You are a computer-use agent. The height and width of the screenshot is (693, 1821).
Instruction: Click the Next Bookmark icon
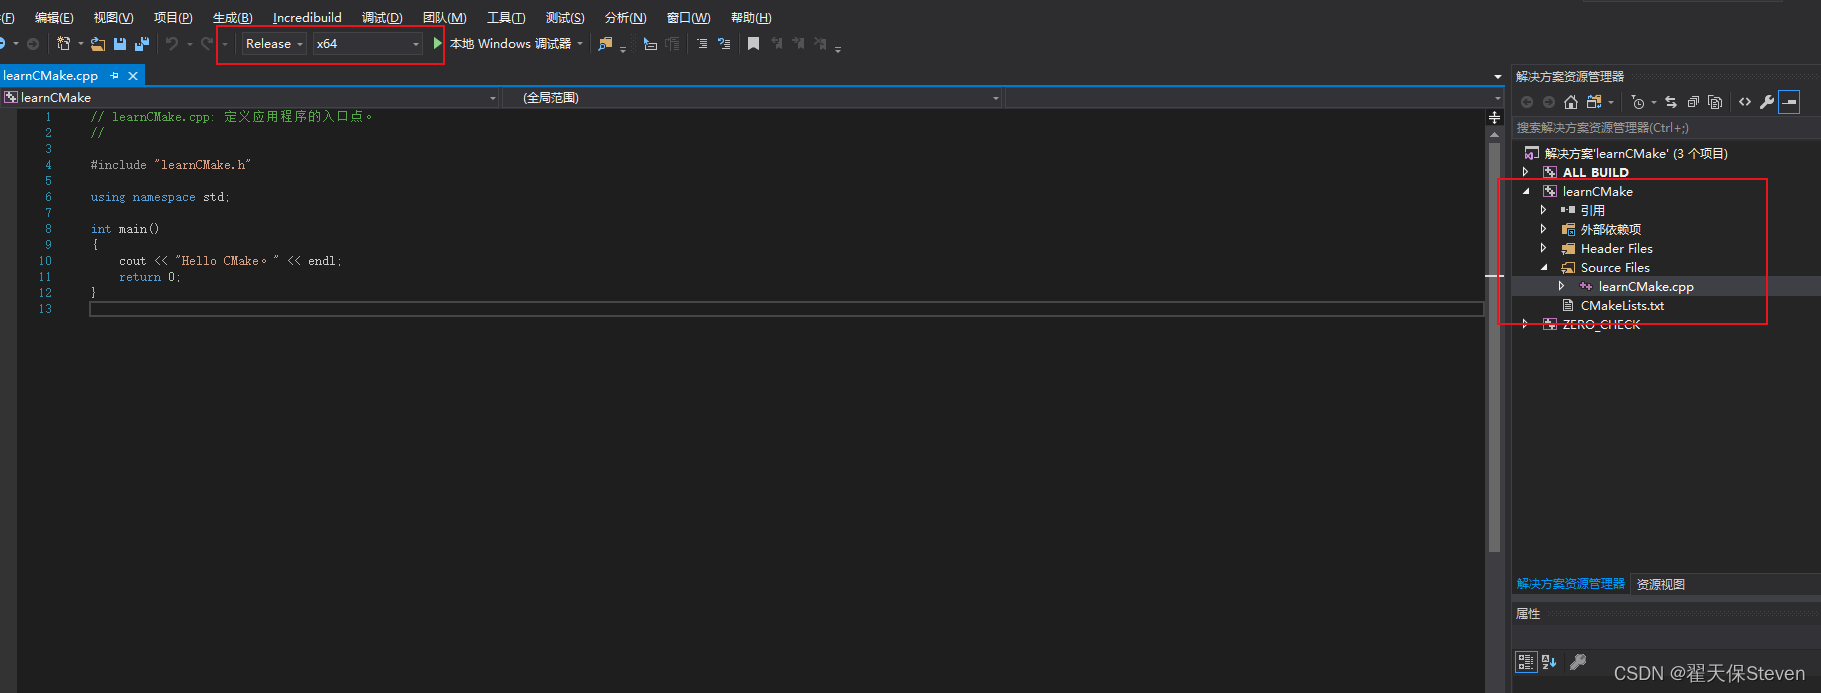click(x=798, y=44)
